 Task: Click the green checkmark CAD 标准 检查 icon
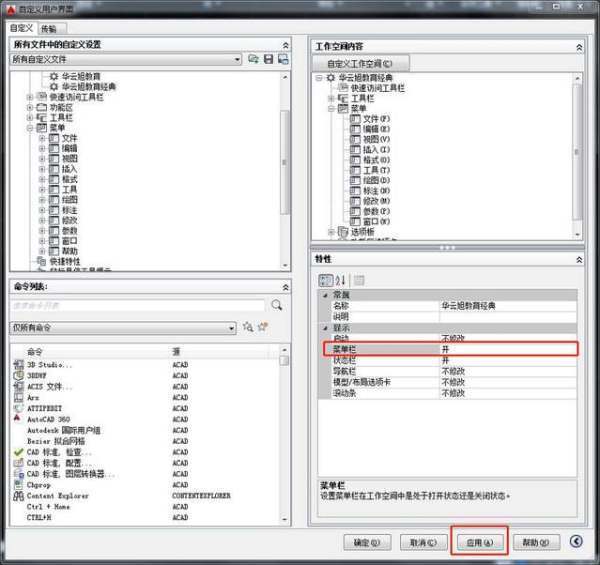coord(18,452)
